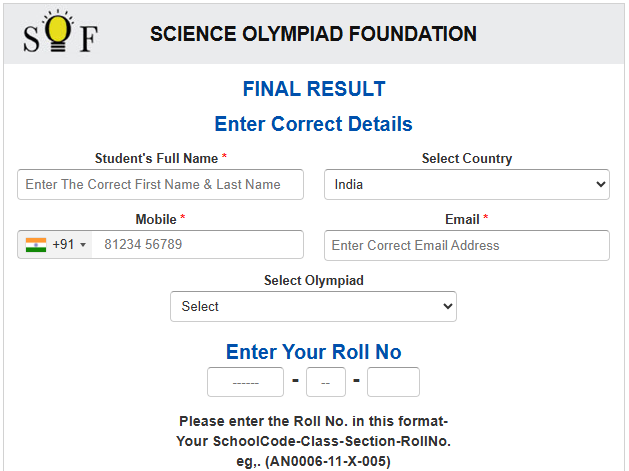Select the Email address input box
This screenshot has height=471, width=629.
pyautogui.click(x=466, y=245)
